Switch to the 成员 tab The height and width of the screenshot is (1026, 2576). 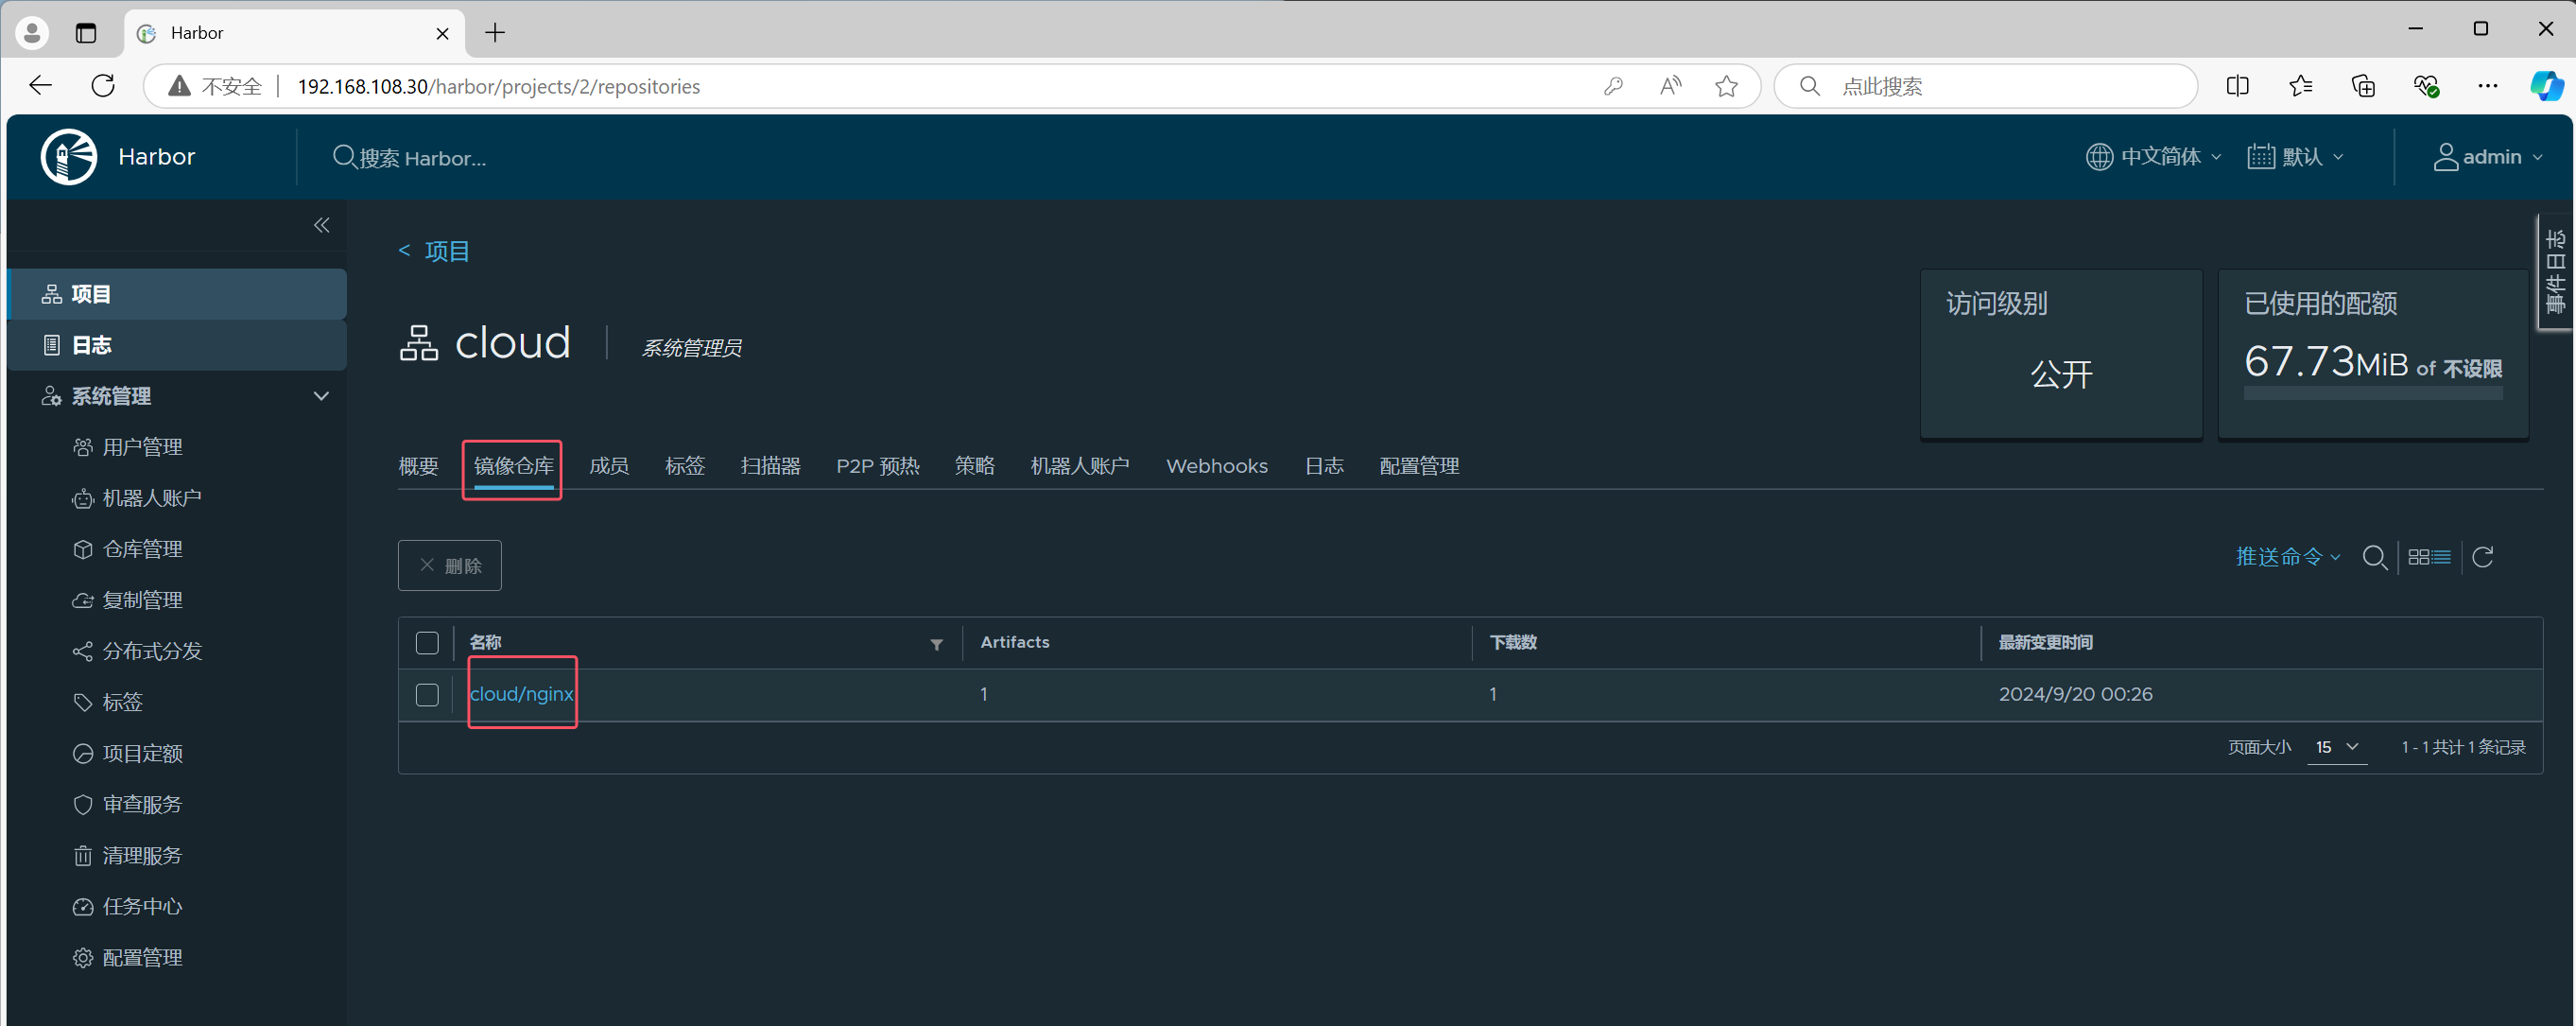(608, 466)
